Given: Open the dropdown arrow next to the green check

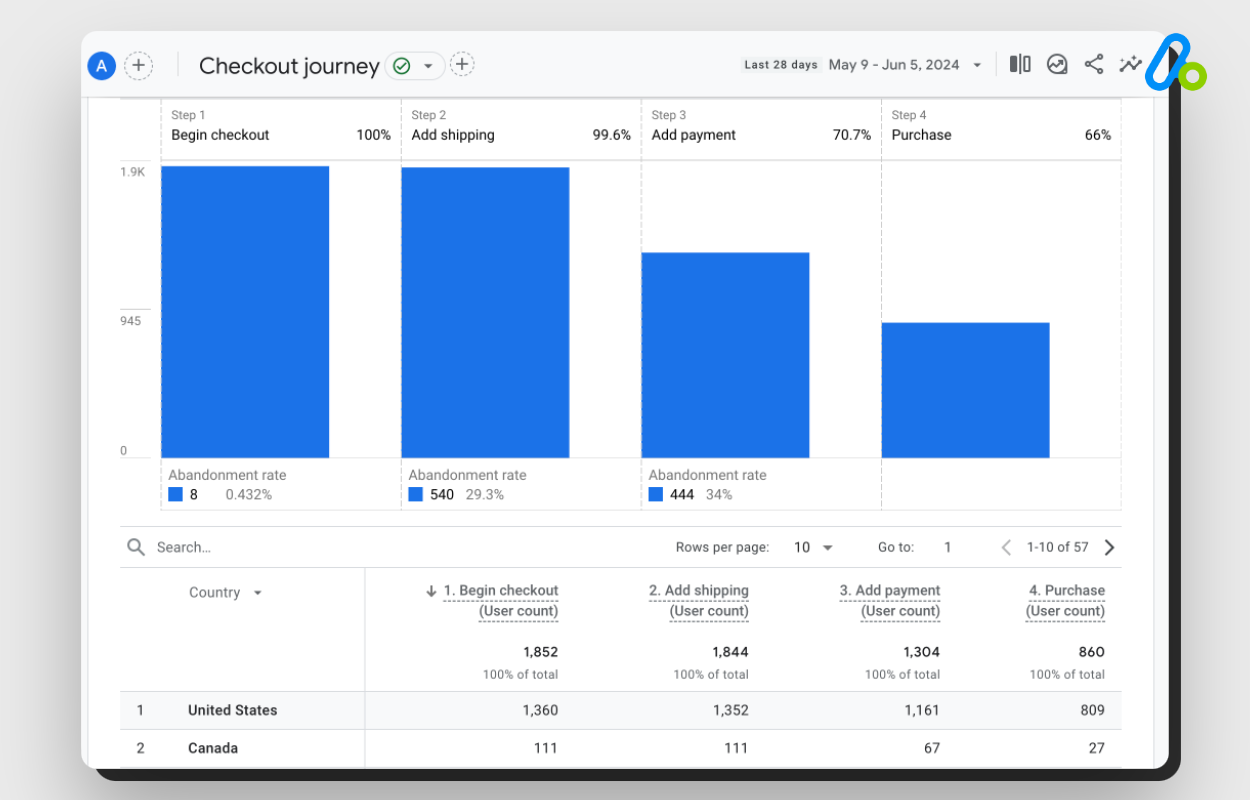Looking at the screenshot, I should coord(428,66).
